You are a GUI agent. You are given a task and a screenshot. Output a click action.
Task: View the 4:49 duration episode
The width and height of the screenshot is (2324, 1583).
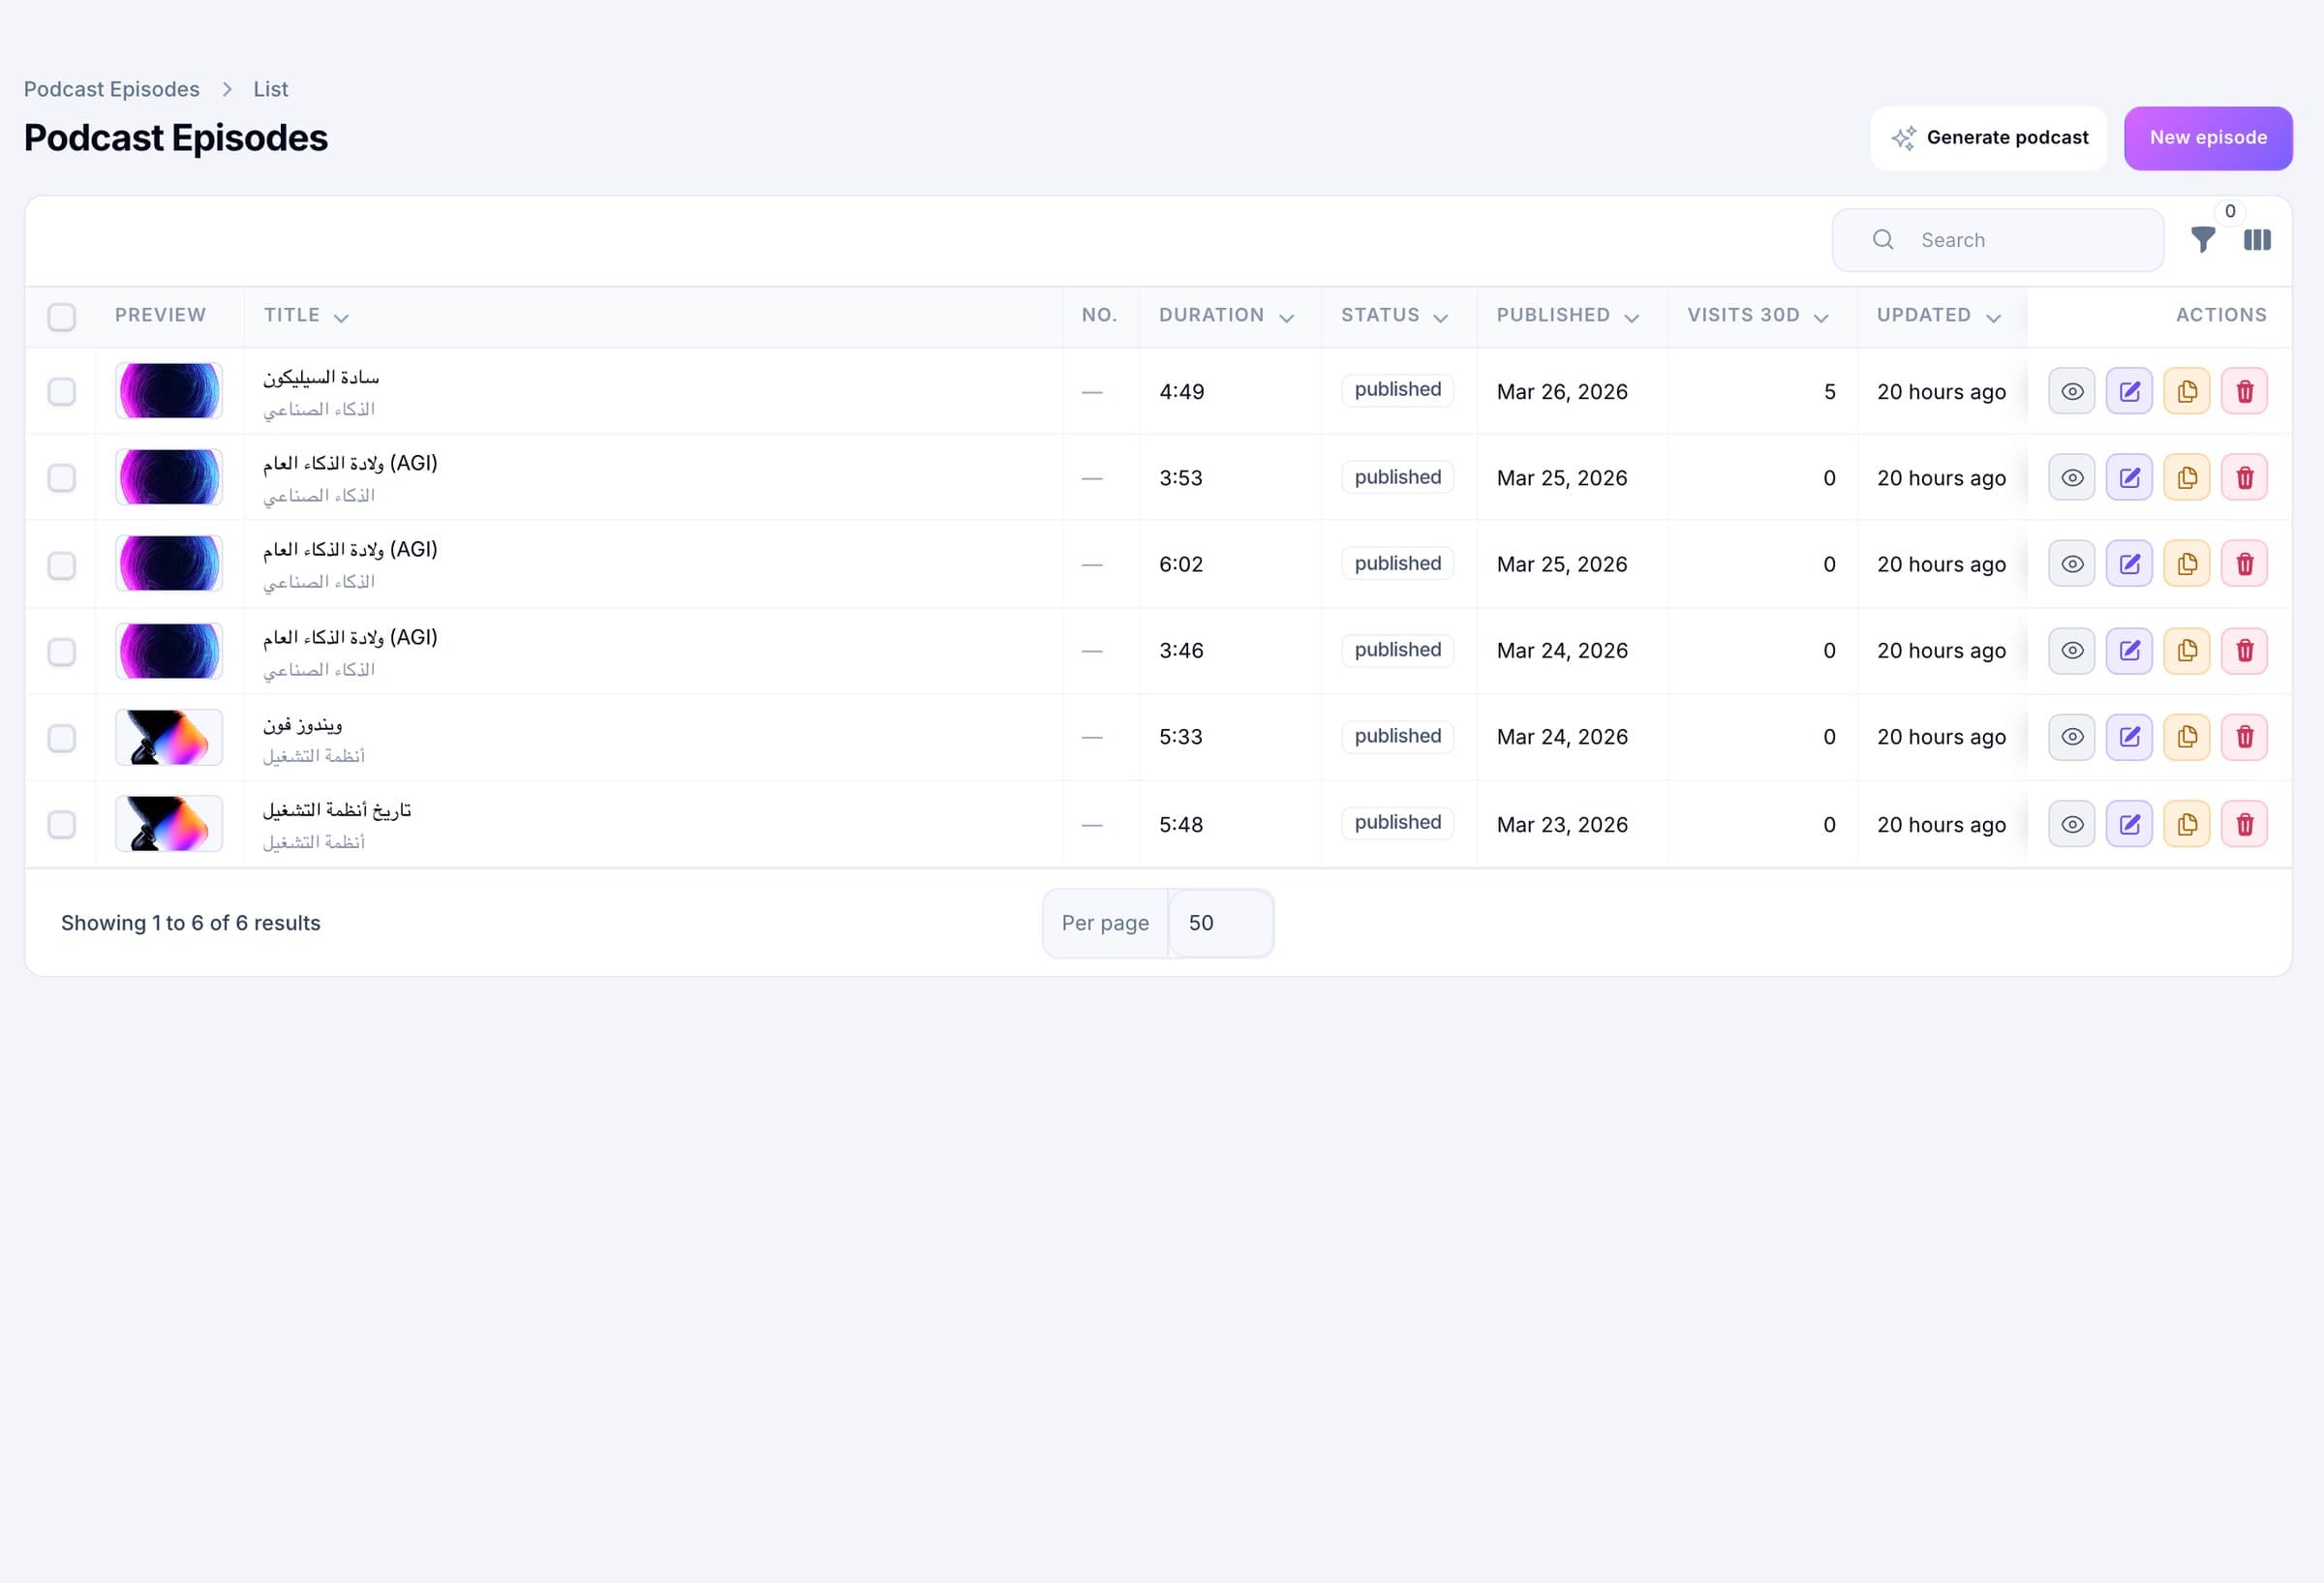point(2072,391)
